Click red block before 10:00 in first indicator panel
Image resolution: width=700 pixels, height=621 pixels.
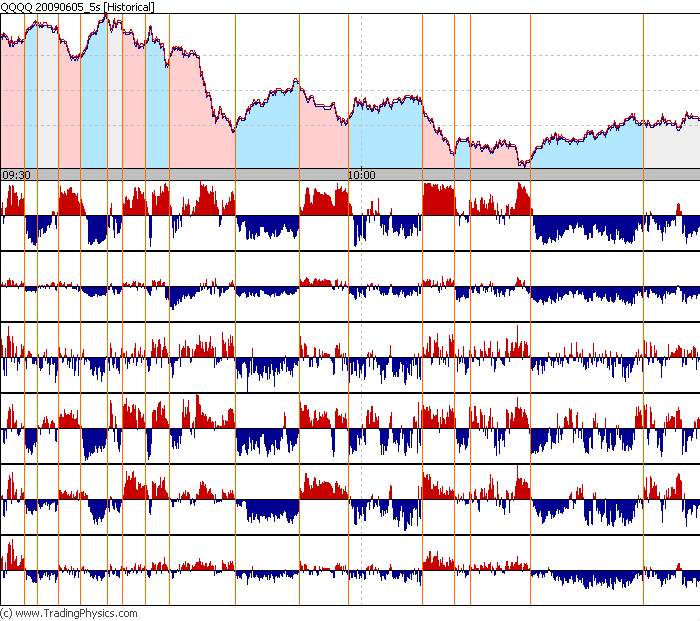coord(325,203)
